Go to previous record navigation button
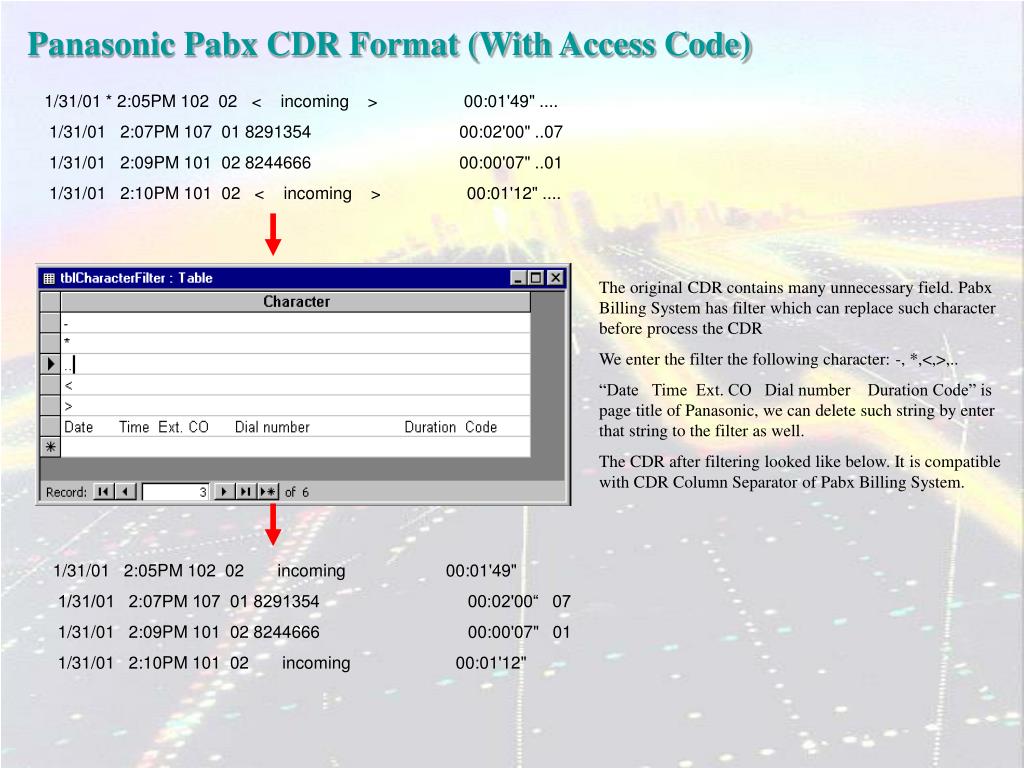Viewport: 1024px width, 768px height. pyautogui.click(x=127, y=492)
